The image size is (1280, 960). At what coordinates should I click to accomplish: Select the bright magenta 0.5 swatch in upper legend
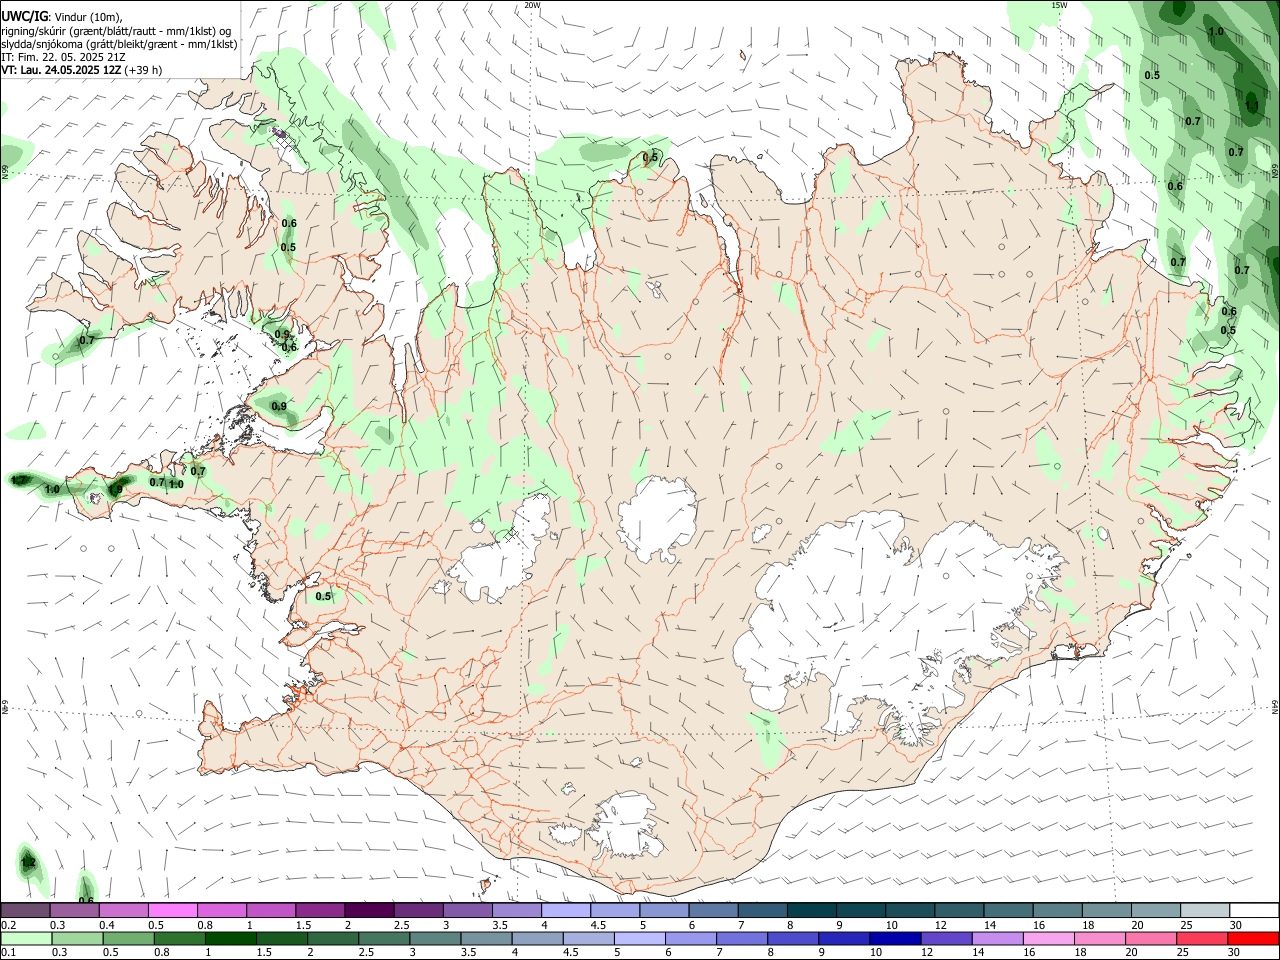(173, 911)
